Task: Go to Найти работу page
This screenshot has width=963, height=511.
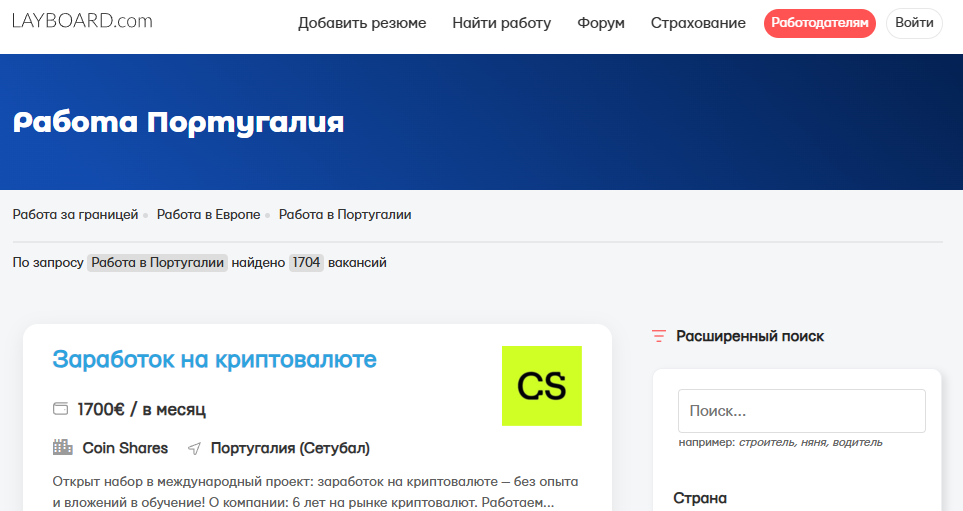Action: (x=501, y=23)
